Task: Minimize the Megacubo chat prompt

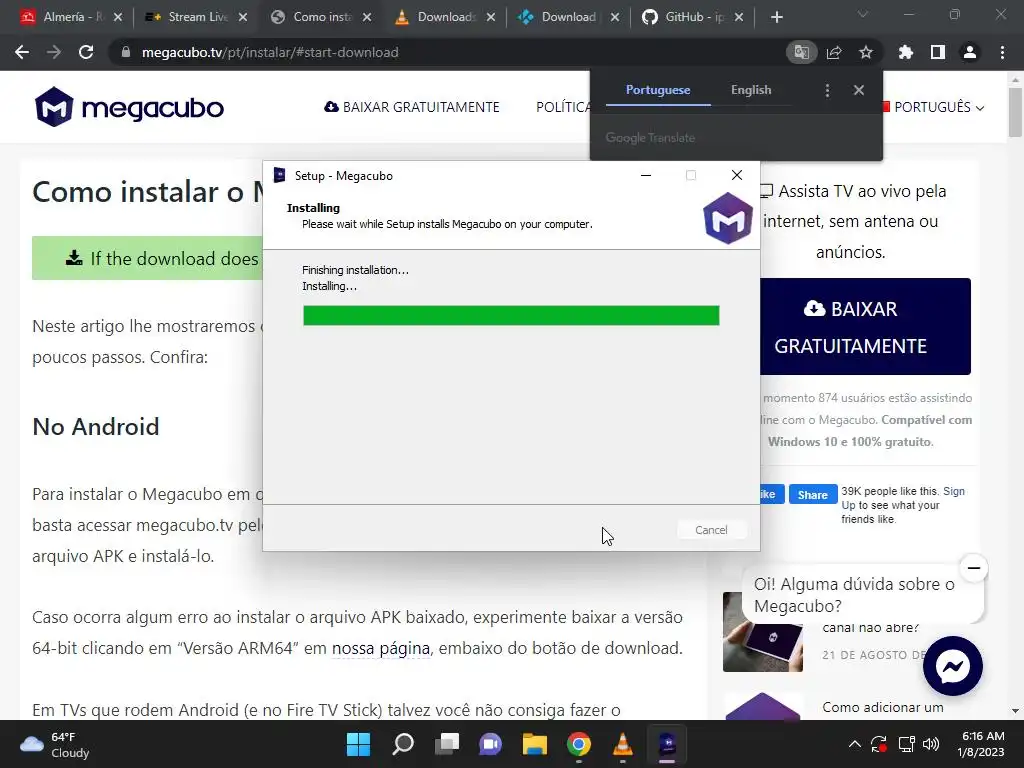Action: coord(974,568)
